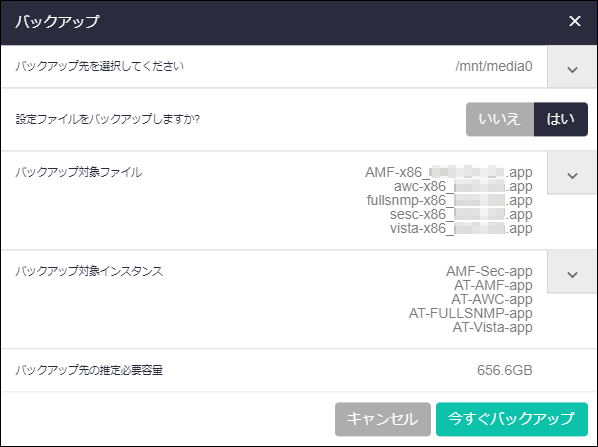Click the キャンセル button
This screenshot has height=447, width=598.
(x=383, y=419)
